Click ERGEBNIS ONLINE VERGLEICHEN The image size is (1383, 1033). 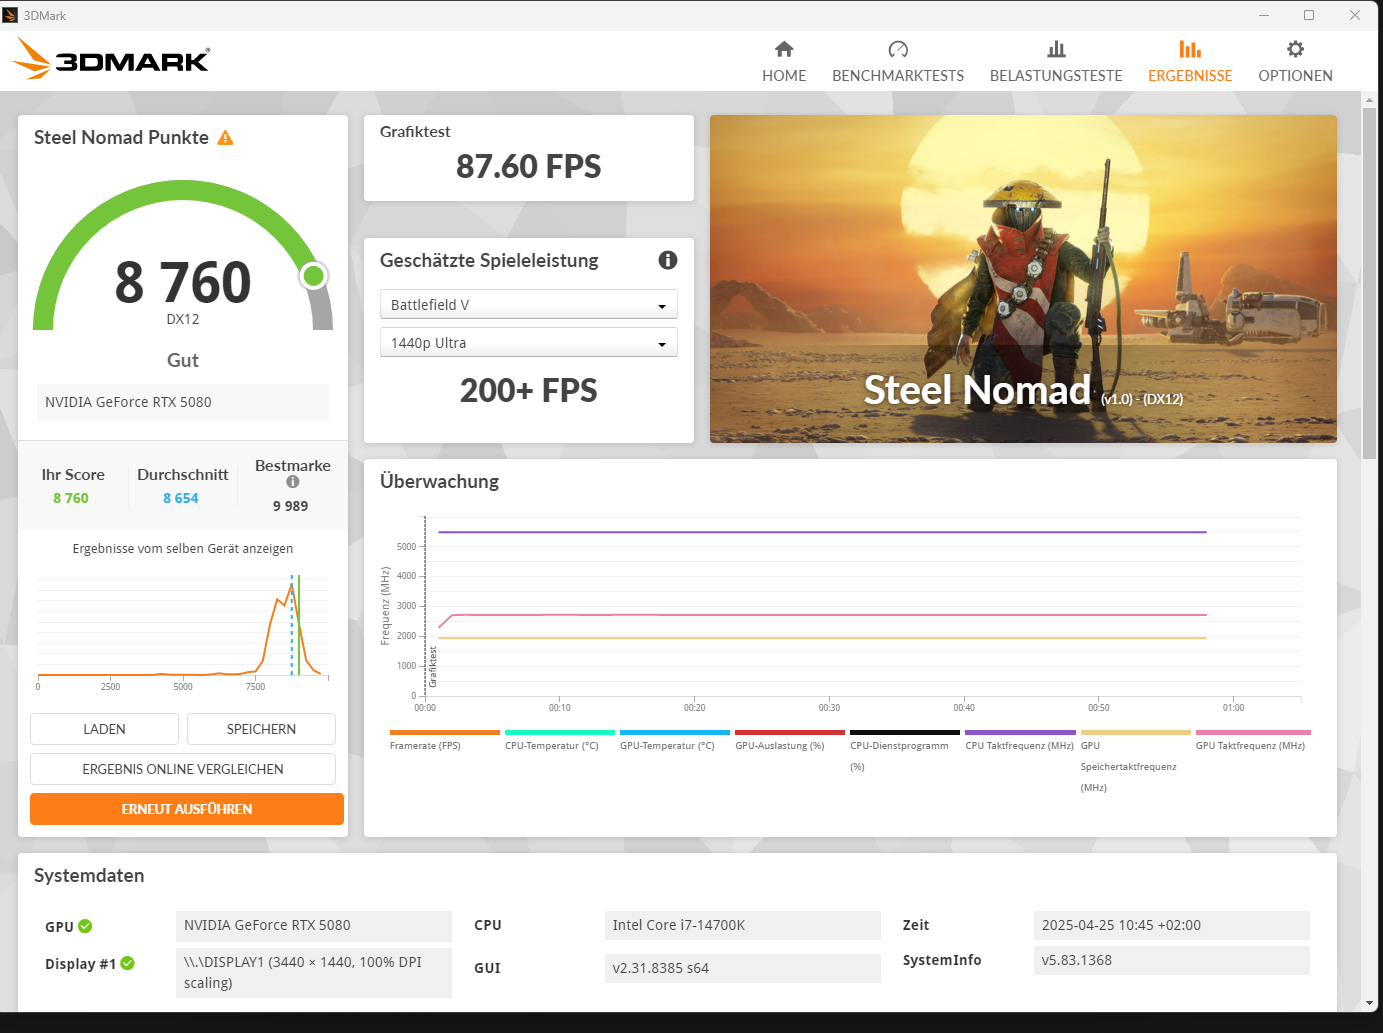click(183, 769)
